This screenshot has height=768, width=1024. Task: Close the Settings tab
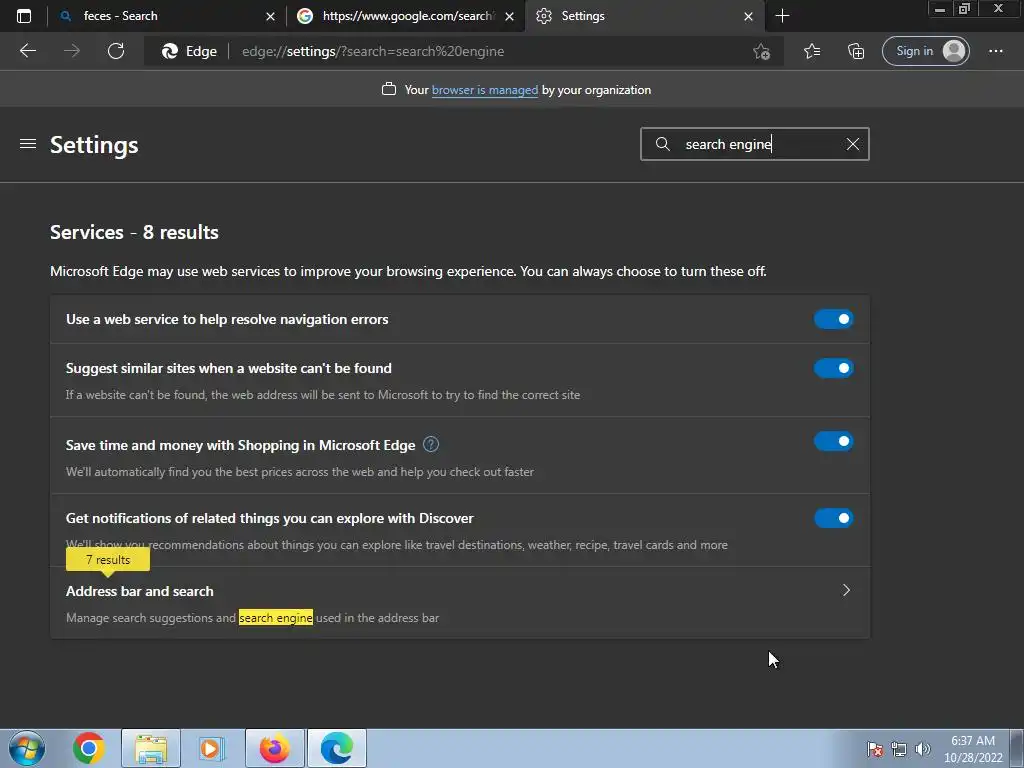pyautogui.click(x=748, y=16)
